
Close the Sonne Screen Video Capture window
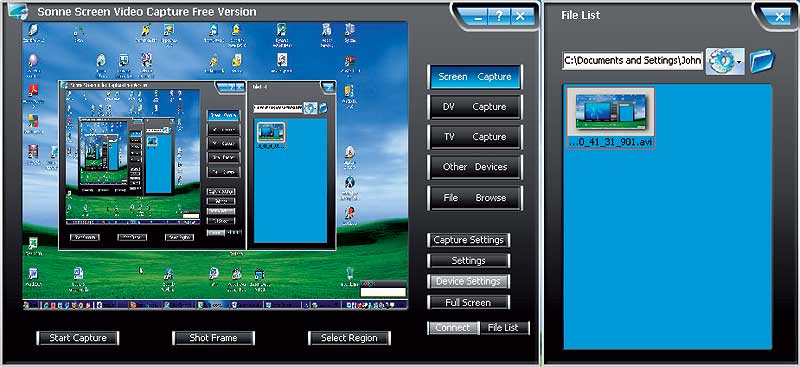[520, 16]
